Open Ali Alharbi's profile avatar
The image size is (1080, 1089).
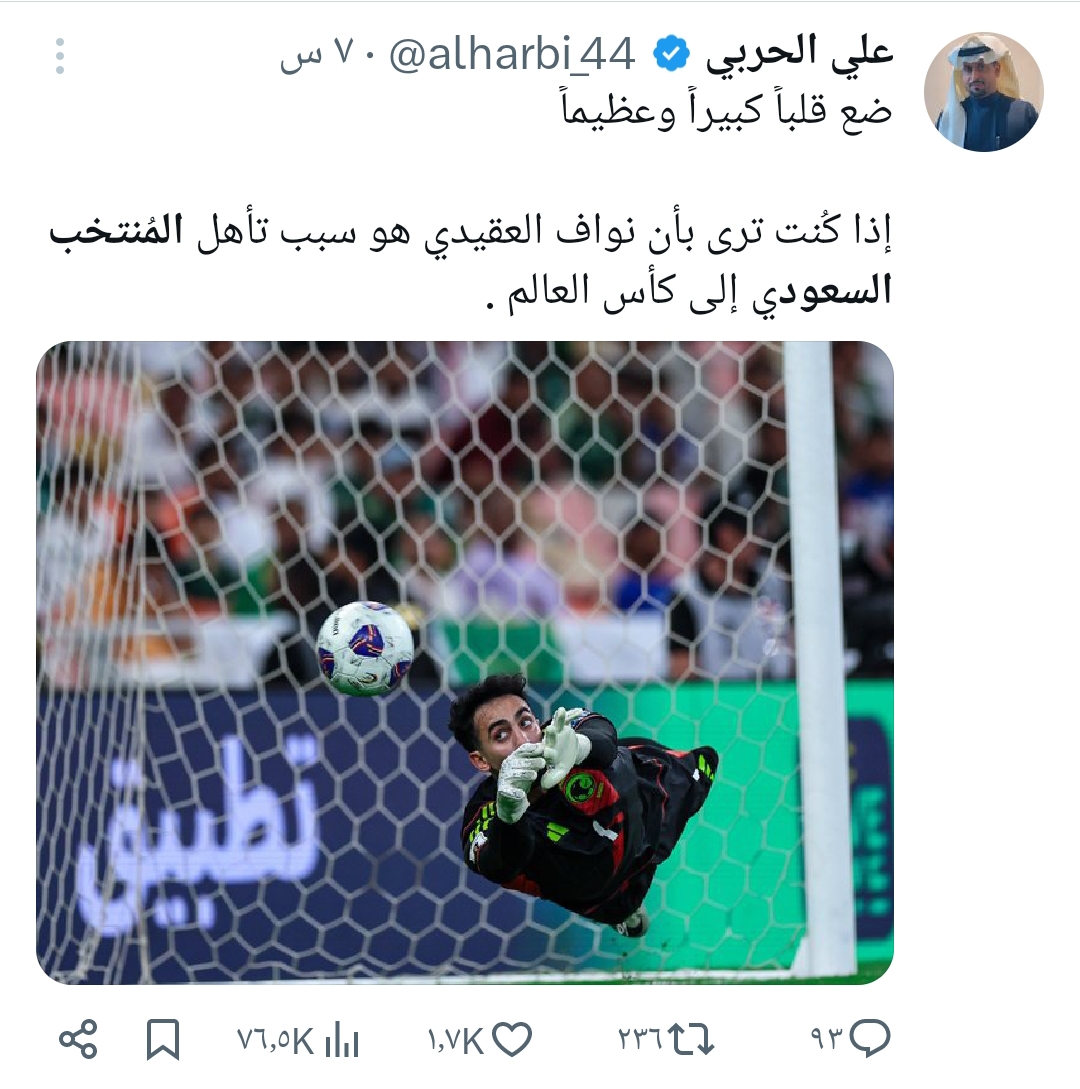pos(983,92)
